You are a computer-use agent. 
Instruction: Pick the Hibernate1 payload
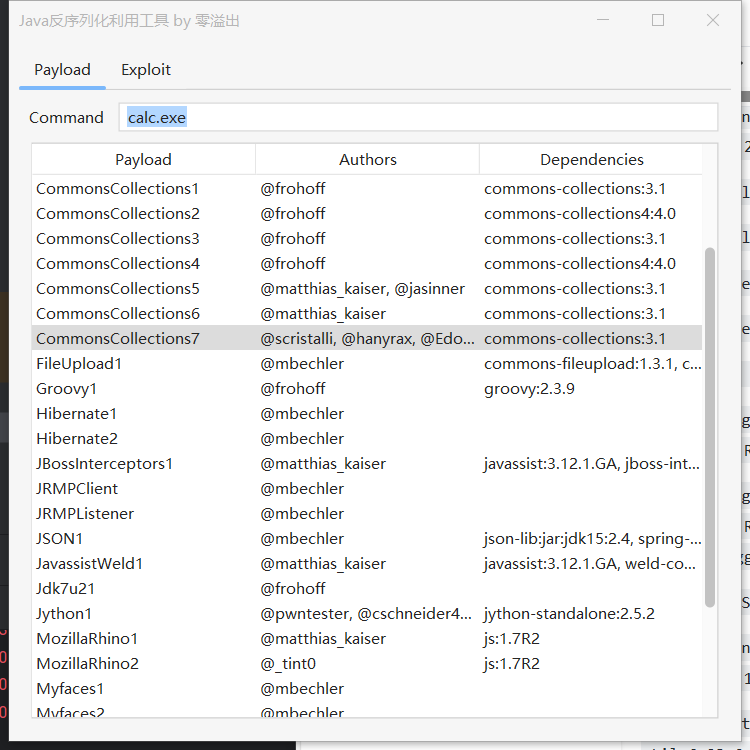[x=77, y=414]
